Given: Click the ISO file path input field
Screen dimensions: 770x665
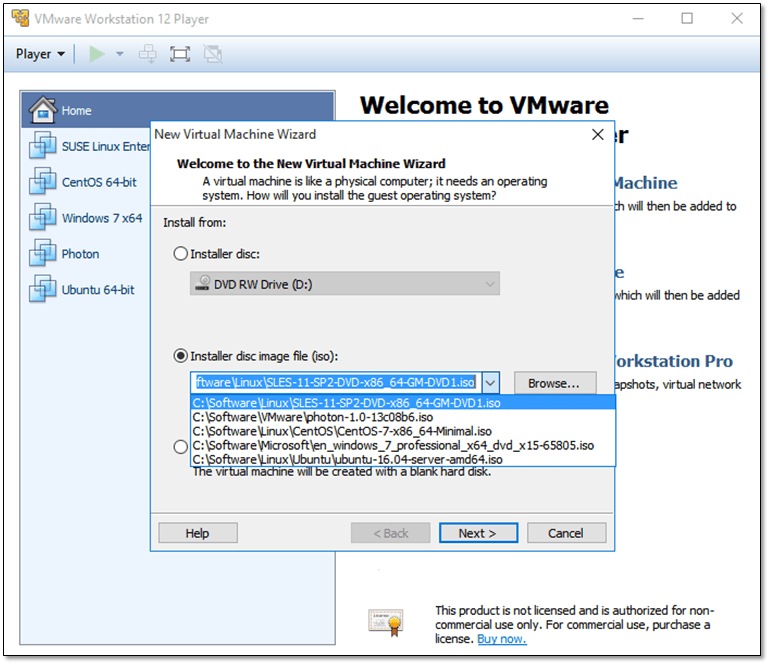Looking at the screenshot, I should pos(336,383).
